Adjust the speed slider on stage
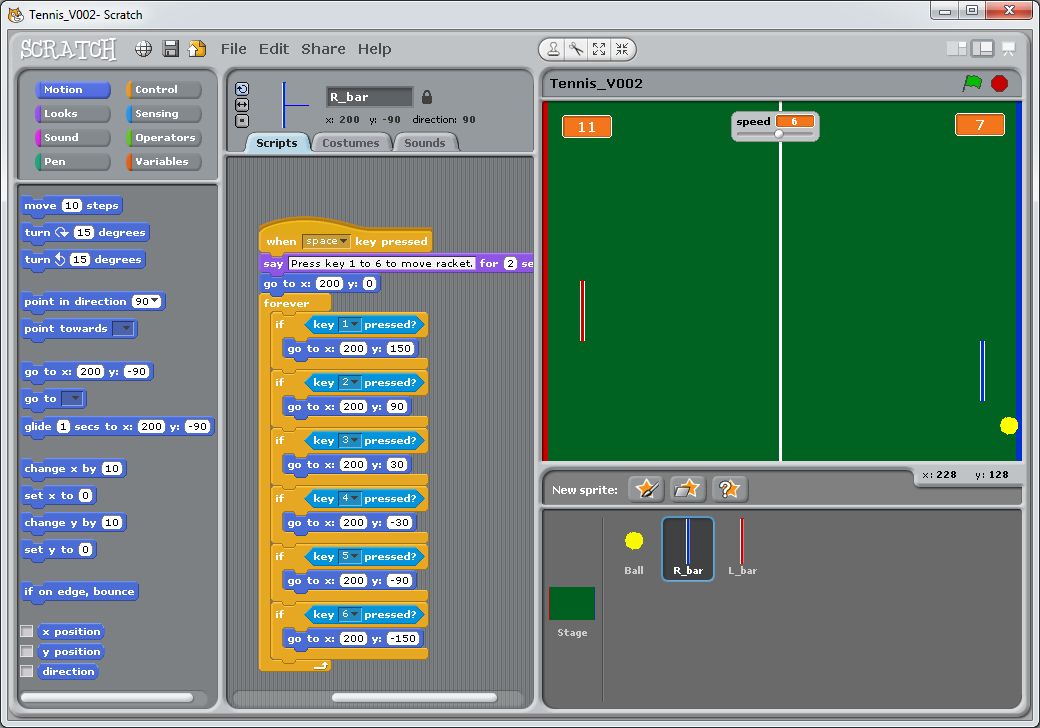1040x728 pixels. point(779,134)
